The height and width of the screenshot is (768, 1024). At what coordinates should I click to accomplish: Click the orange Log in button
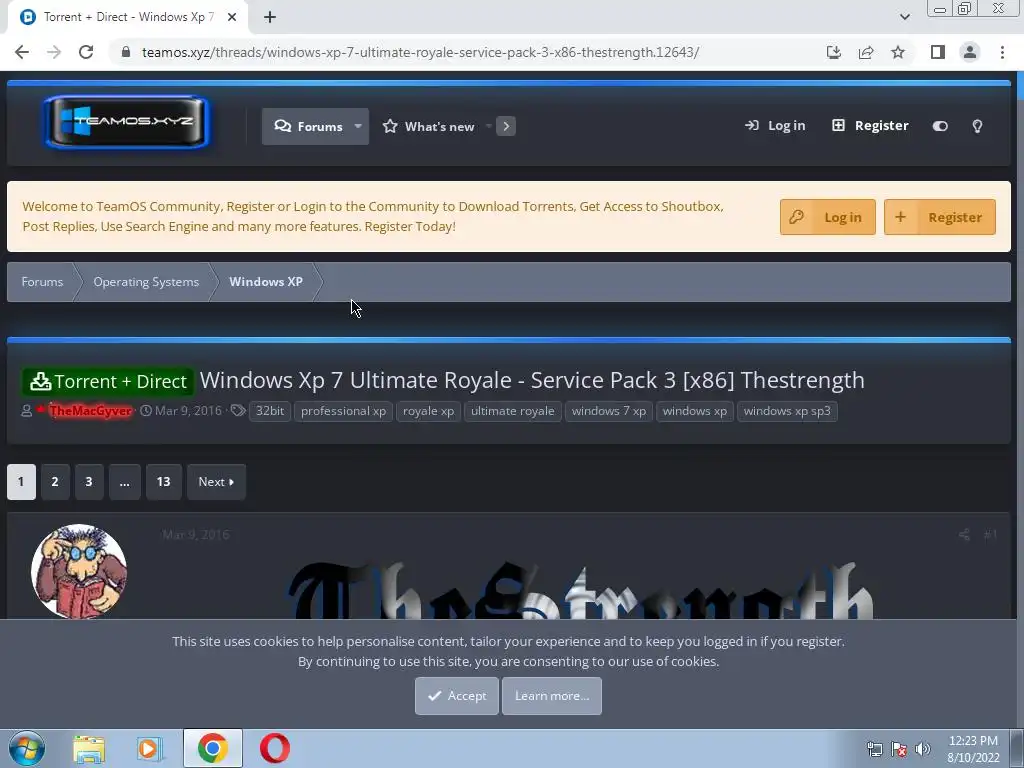[x=827, y=217]
